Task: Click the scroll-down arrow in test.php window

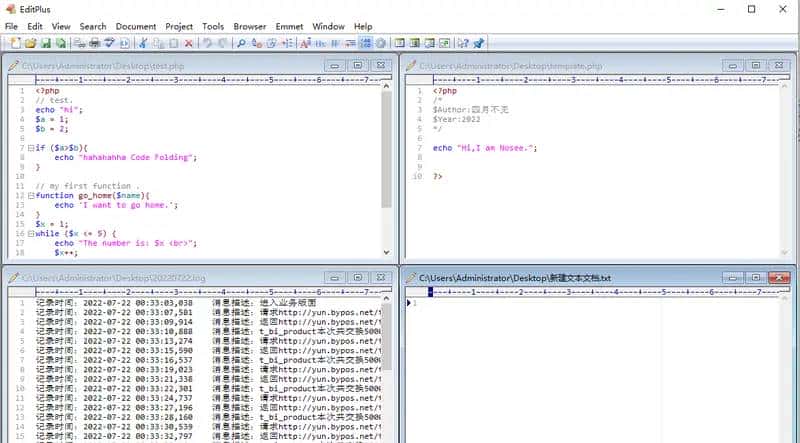Action: click(x=386, y=252)
